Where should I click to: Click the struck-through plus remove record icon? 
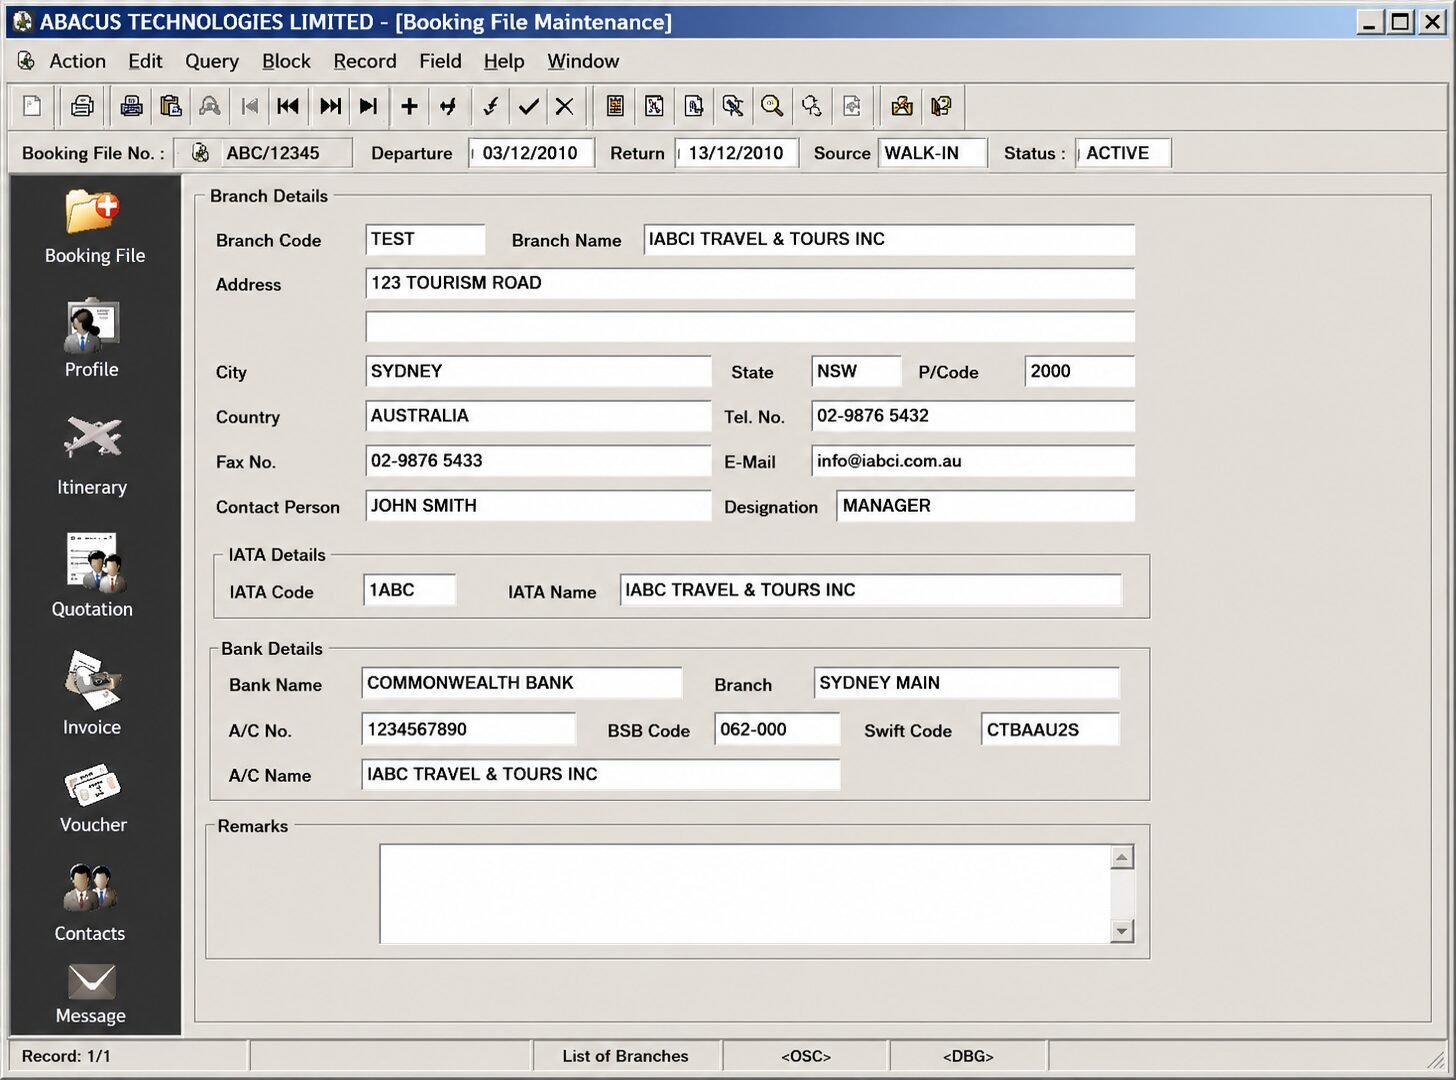tap(448, 106)
